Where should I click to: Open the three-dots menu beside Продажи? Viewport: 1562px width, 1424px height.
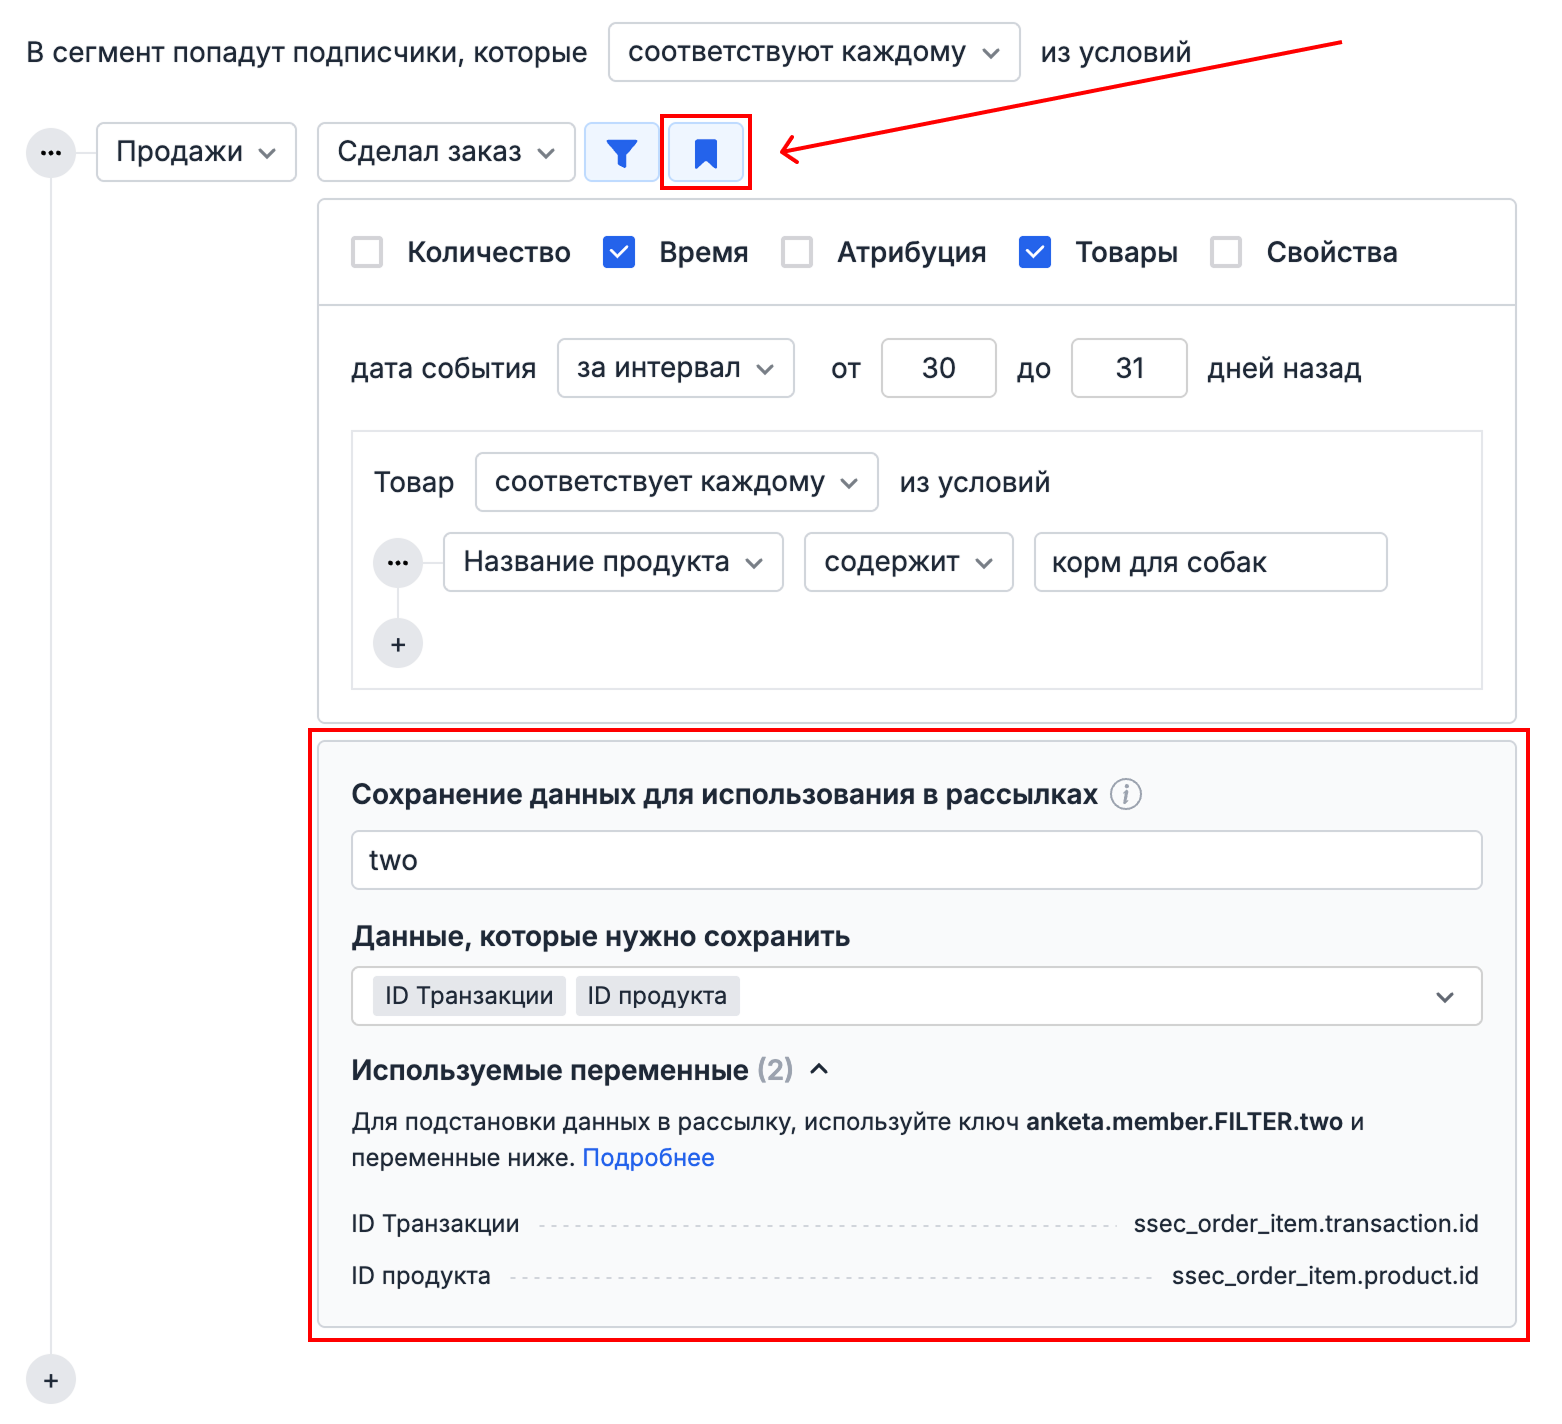51,153
